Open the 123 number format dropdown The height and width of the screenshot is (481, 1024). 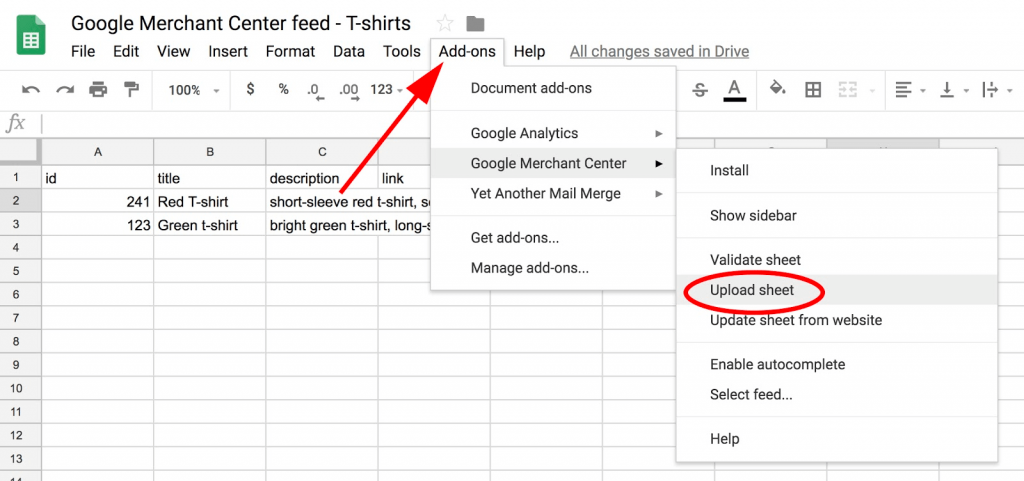coord(386,90)
